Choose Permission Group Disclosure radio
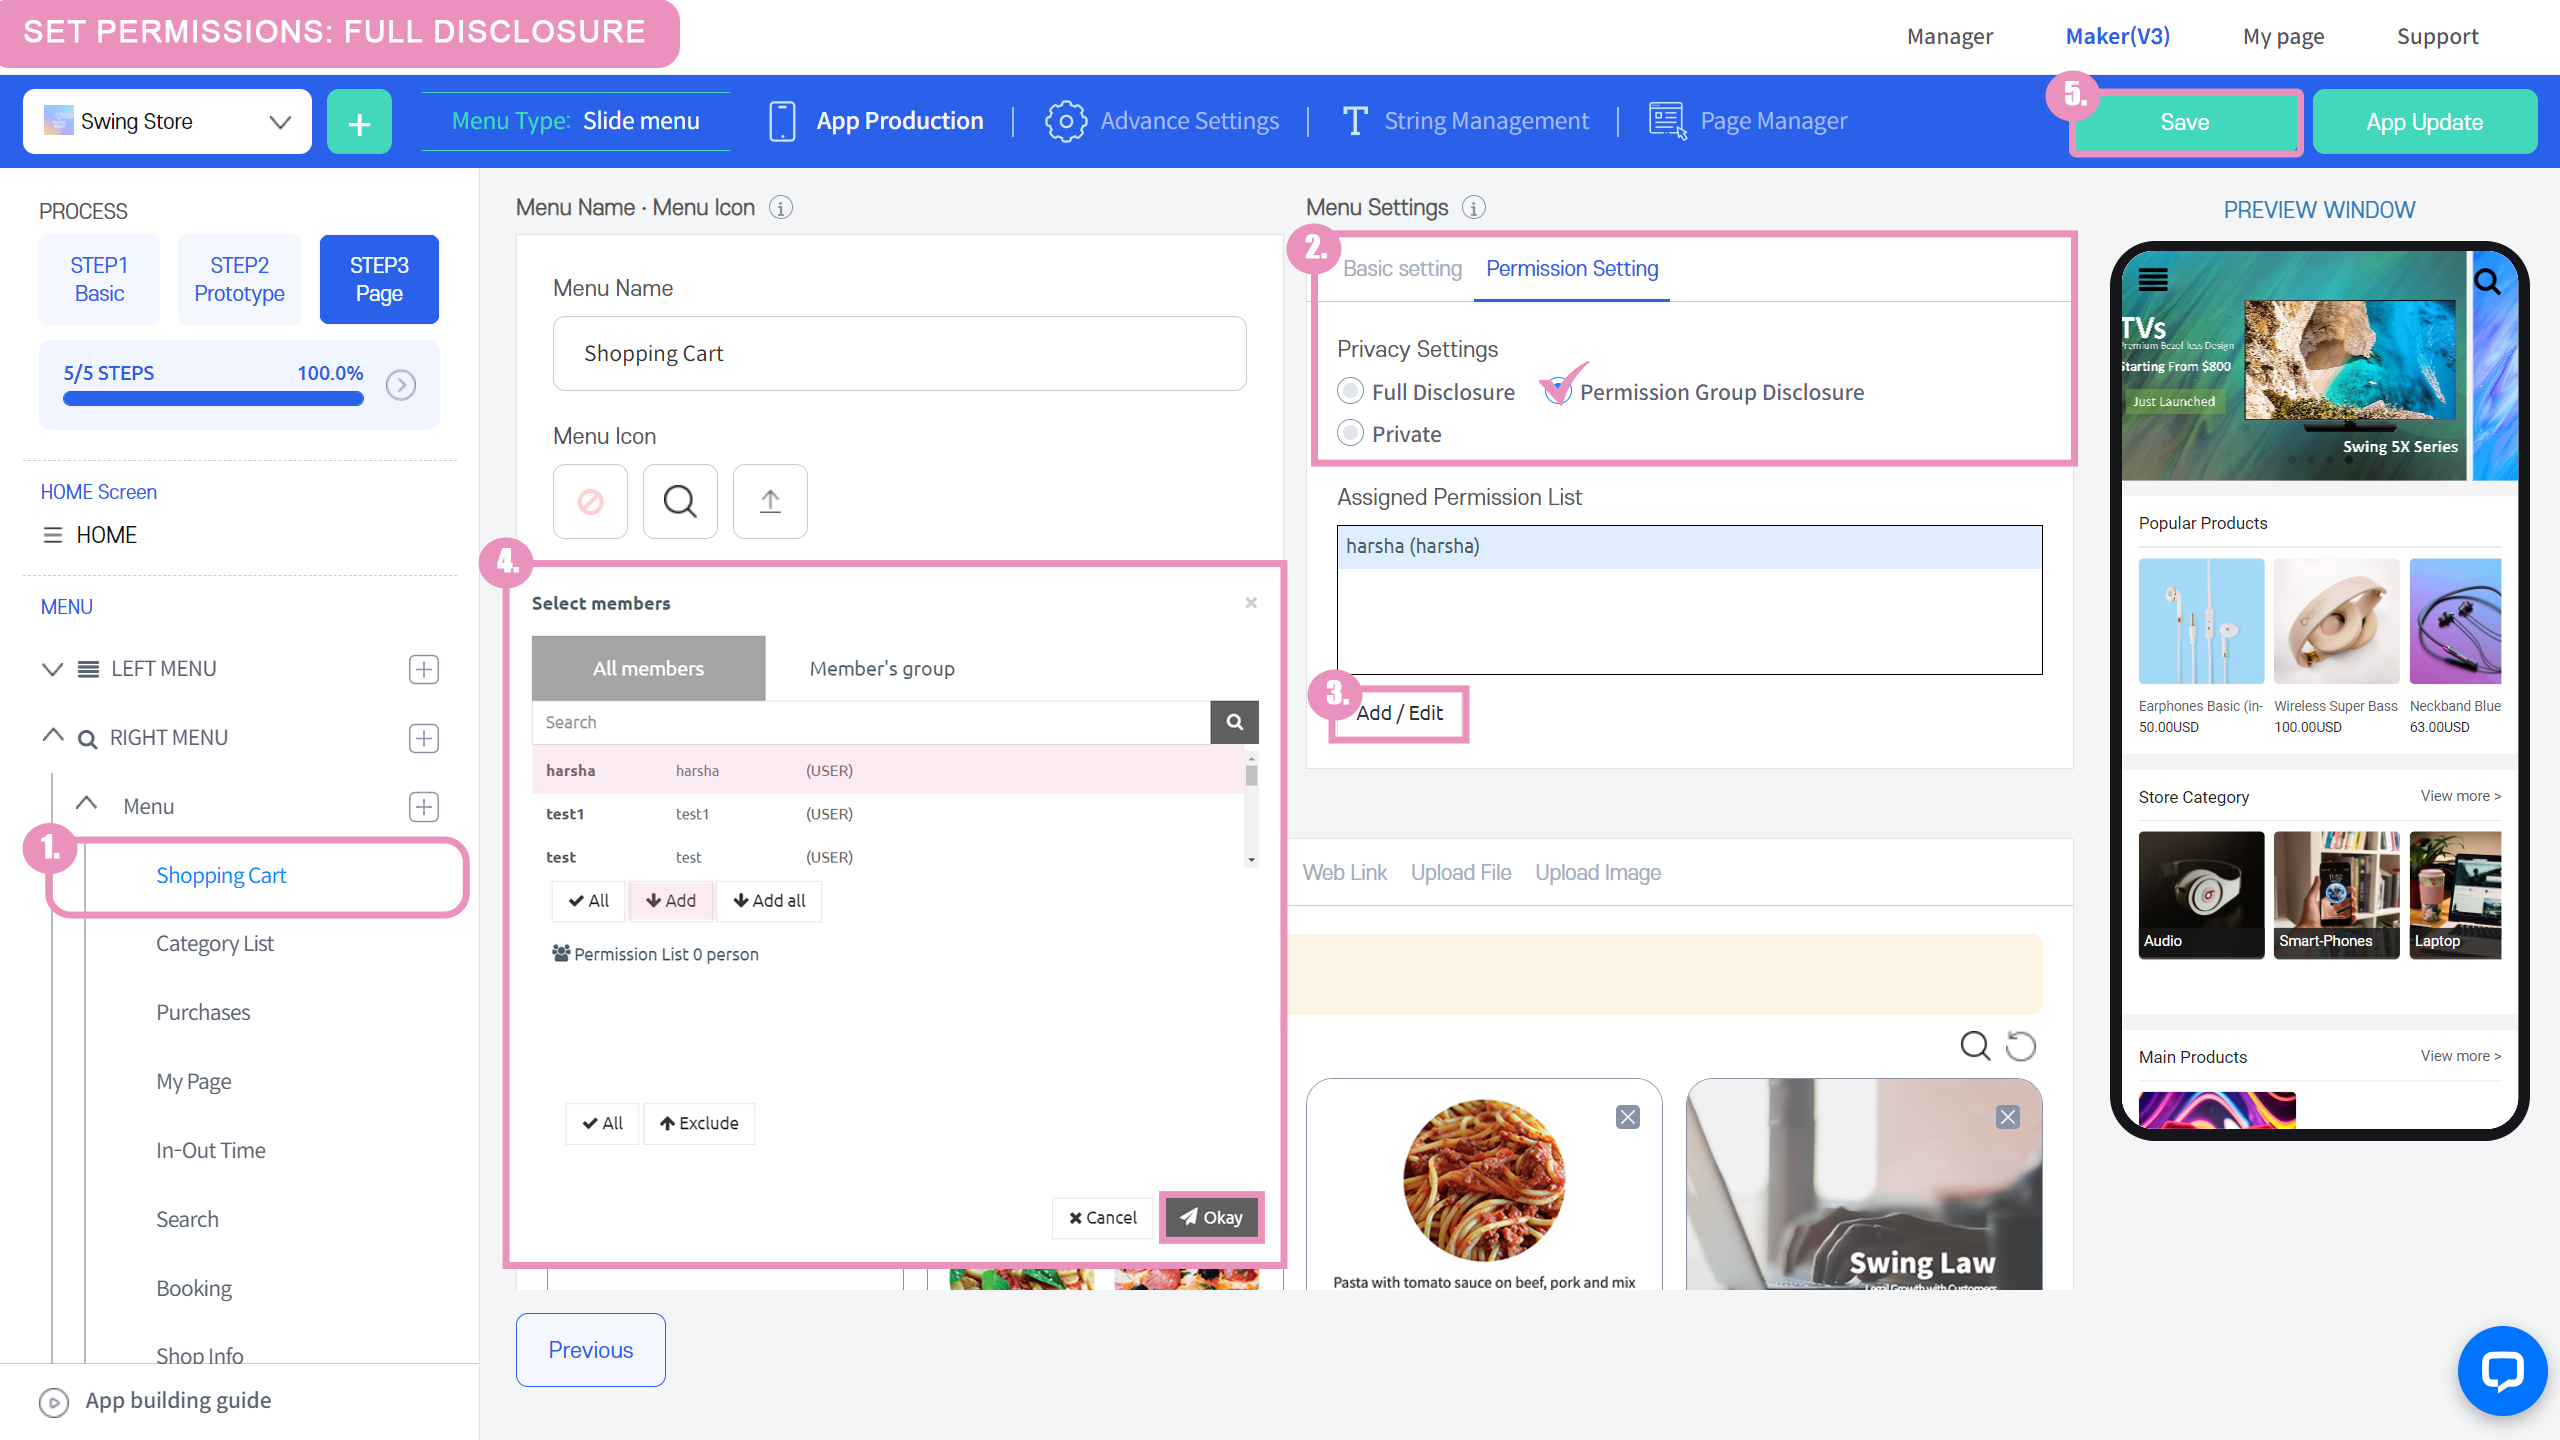The width and height of the screenshot is (2560, 1440). point(1558,391)
